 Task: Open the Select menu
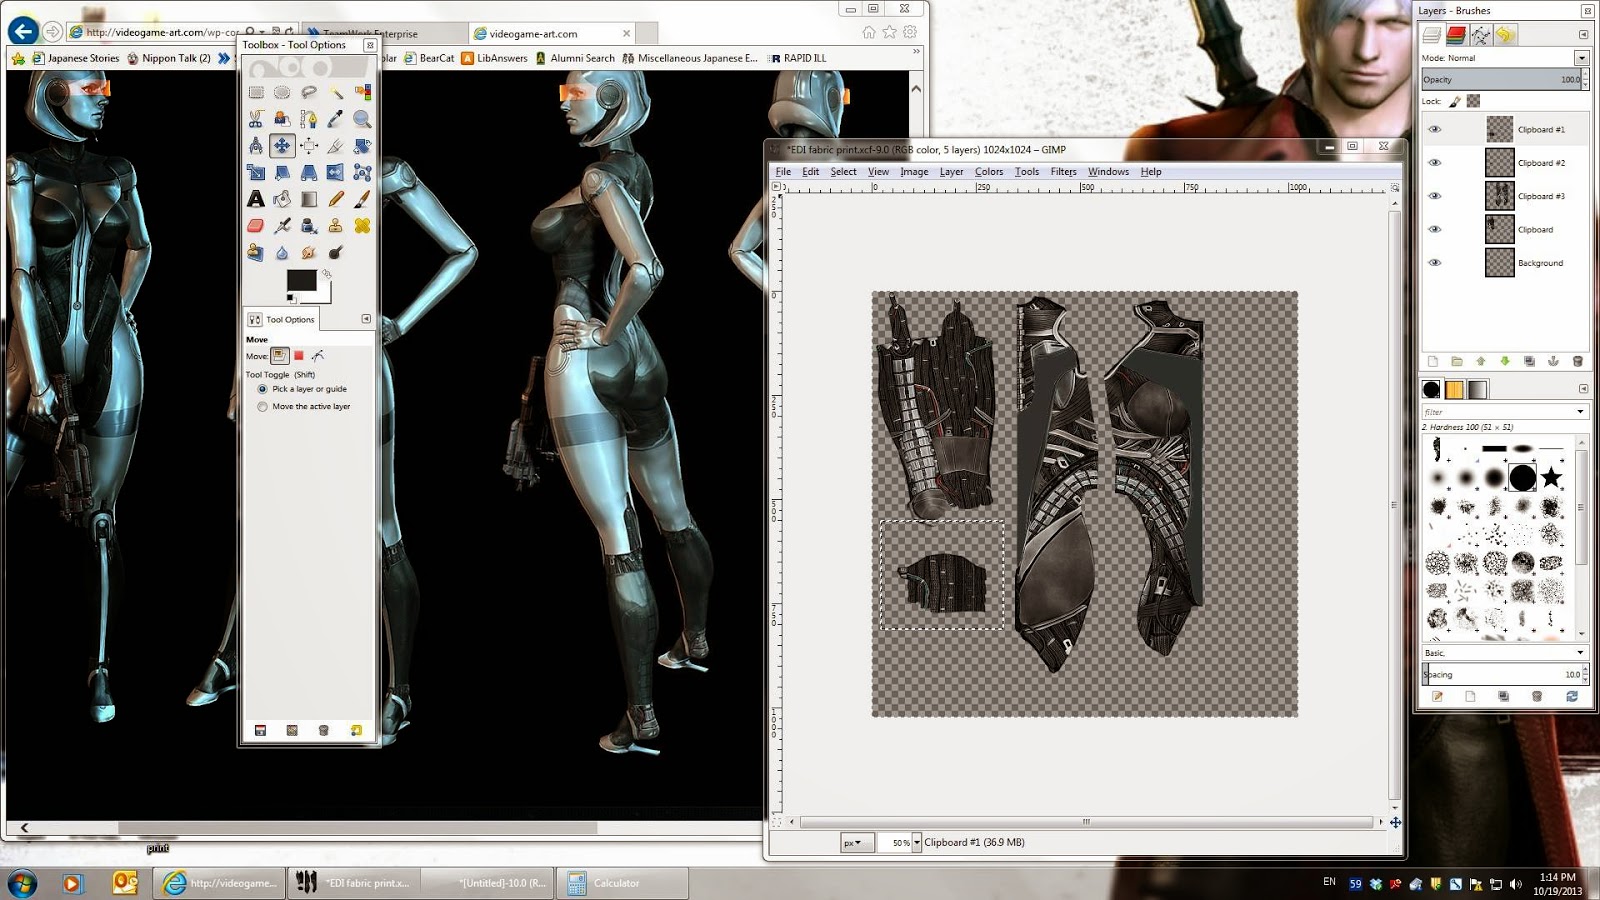(843, 172)
